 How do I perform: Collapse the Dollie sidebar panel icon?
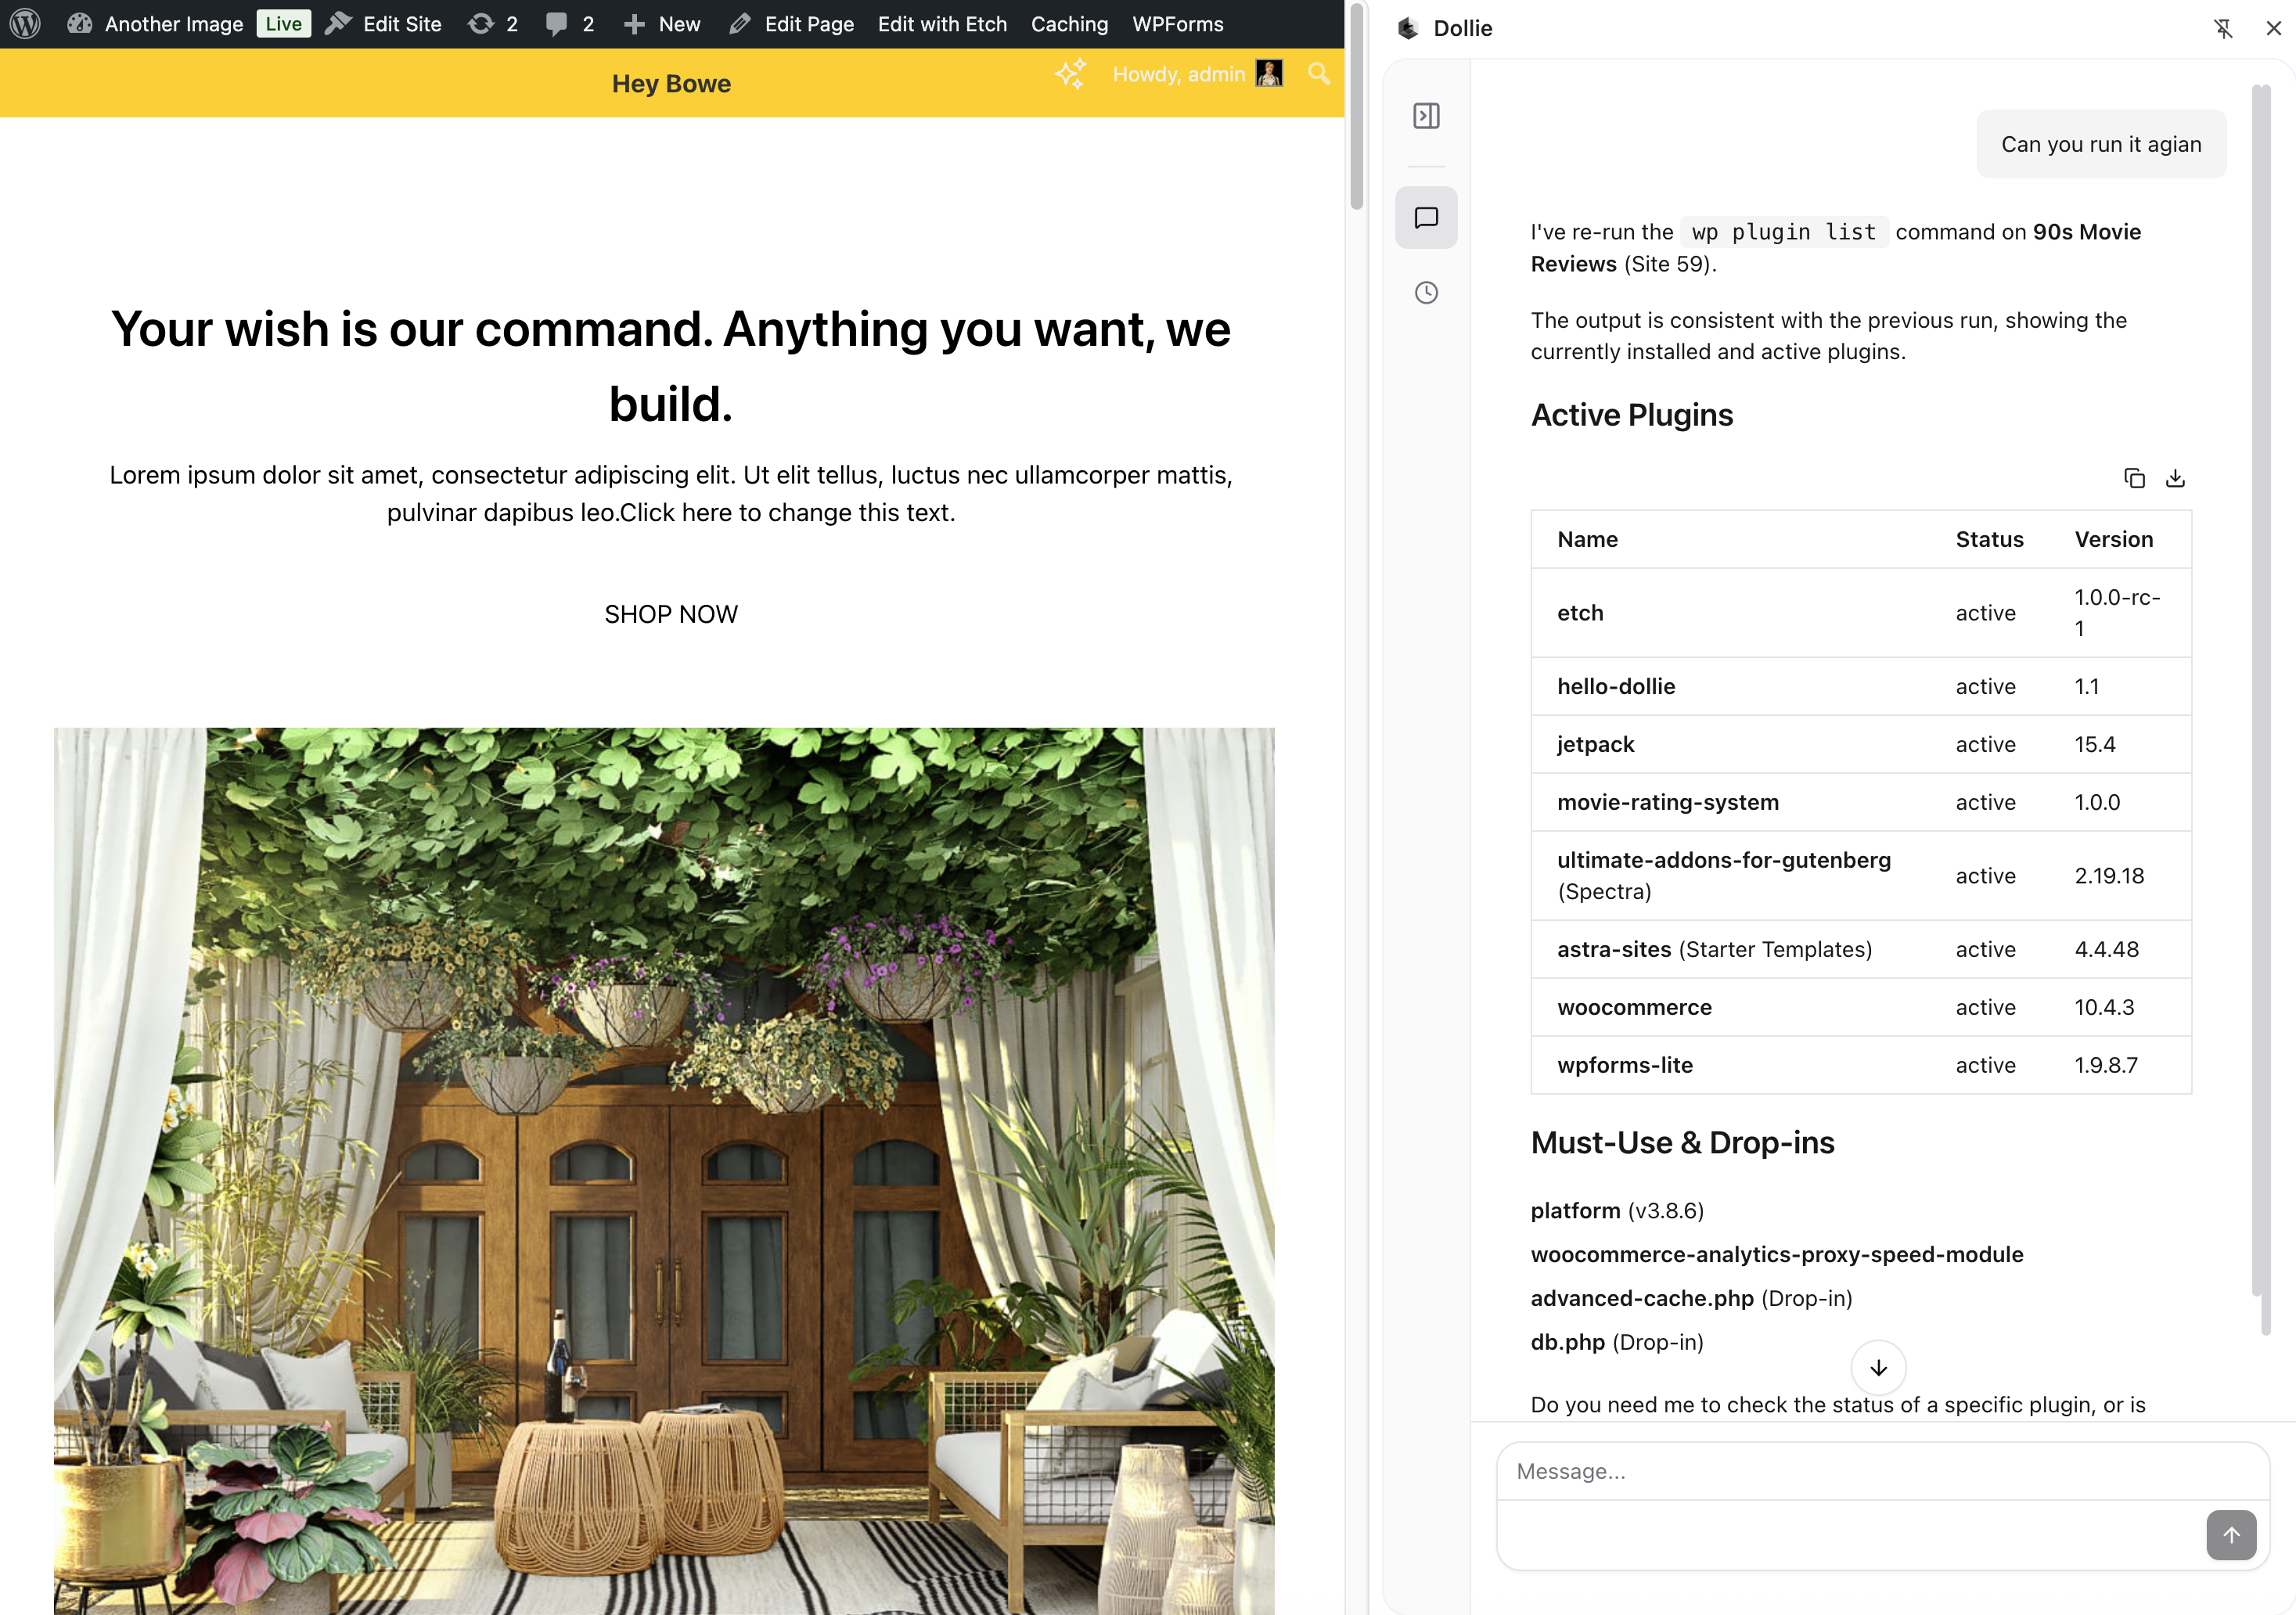coord(1426,116)
